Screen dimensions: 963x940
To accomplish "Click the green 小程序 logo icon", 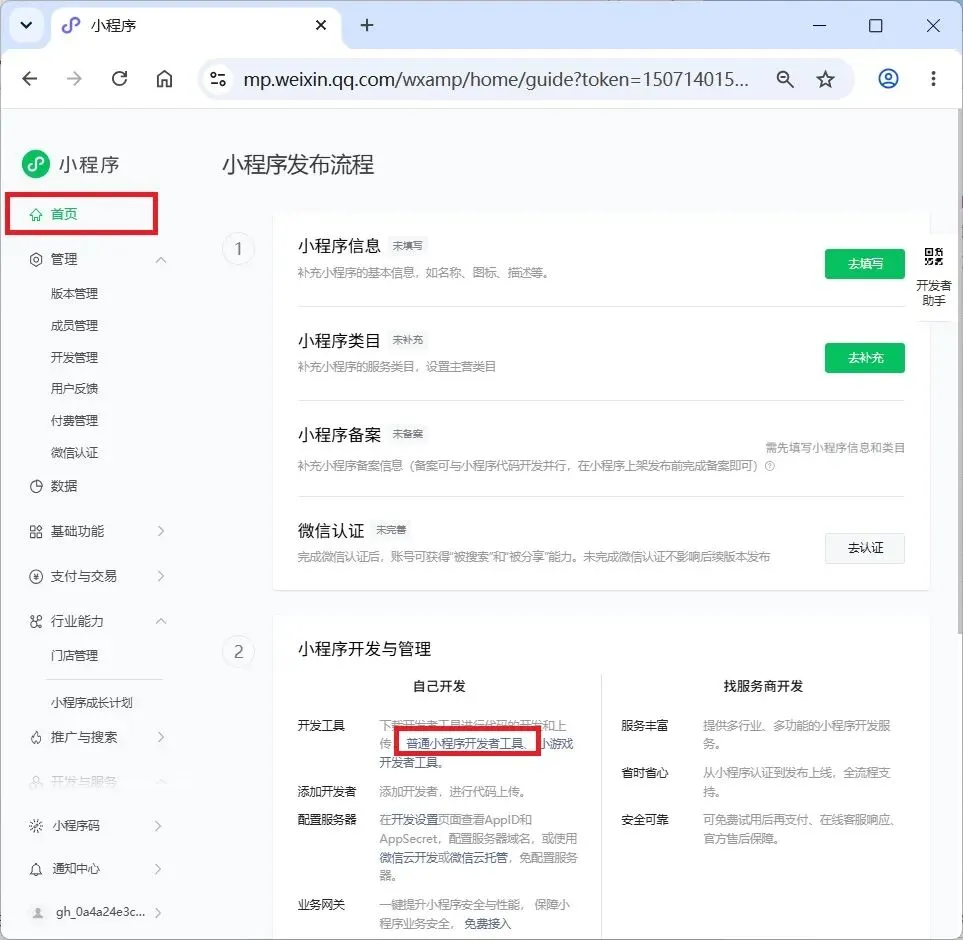I will coord(36,164).
